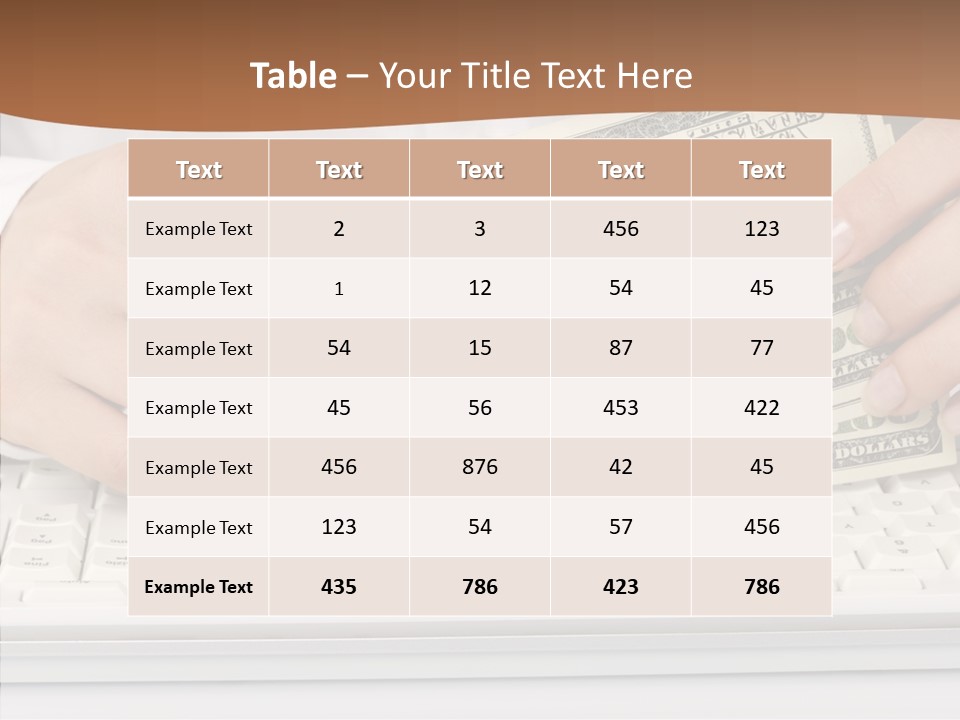Click the cell with value 2
The height and width of the screenshot is (720, 960).
click(339, 228)
